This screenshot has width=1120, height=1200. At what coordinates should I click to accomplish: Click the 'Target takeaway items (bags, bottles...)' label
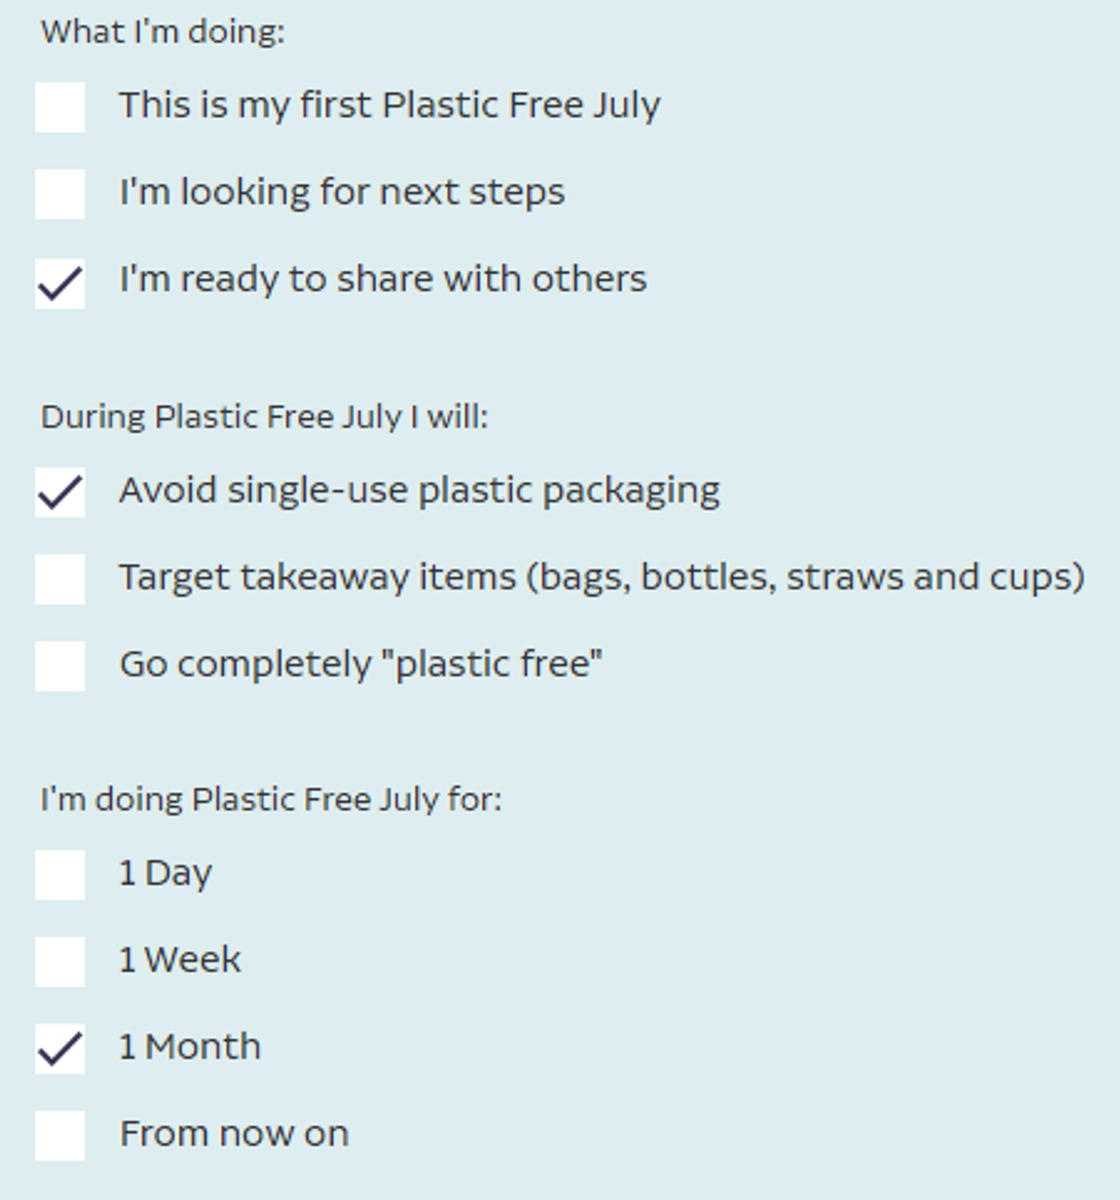602,578
